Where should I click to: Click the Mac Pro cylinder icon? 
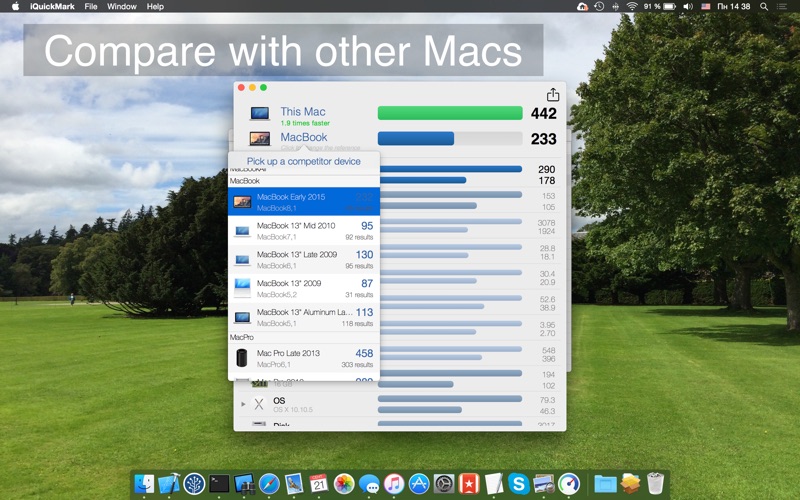point(242,358)
